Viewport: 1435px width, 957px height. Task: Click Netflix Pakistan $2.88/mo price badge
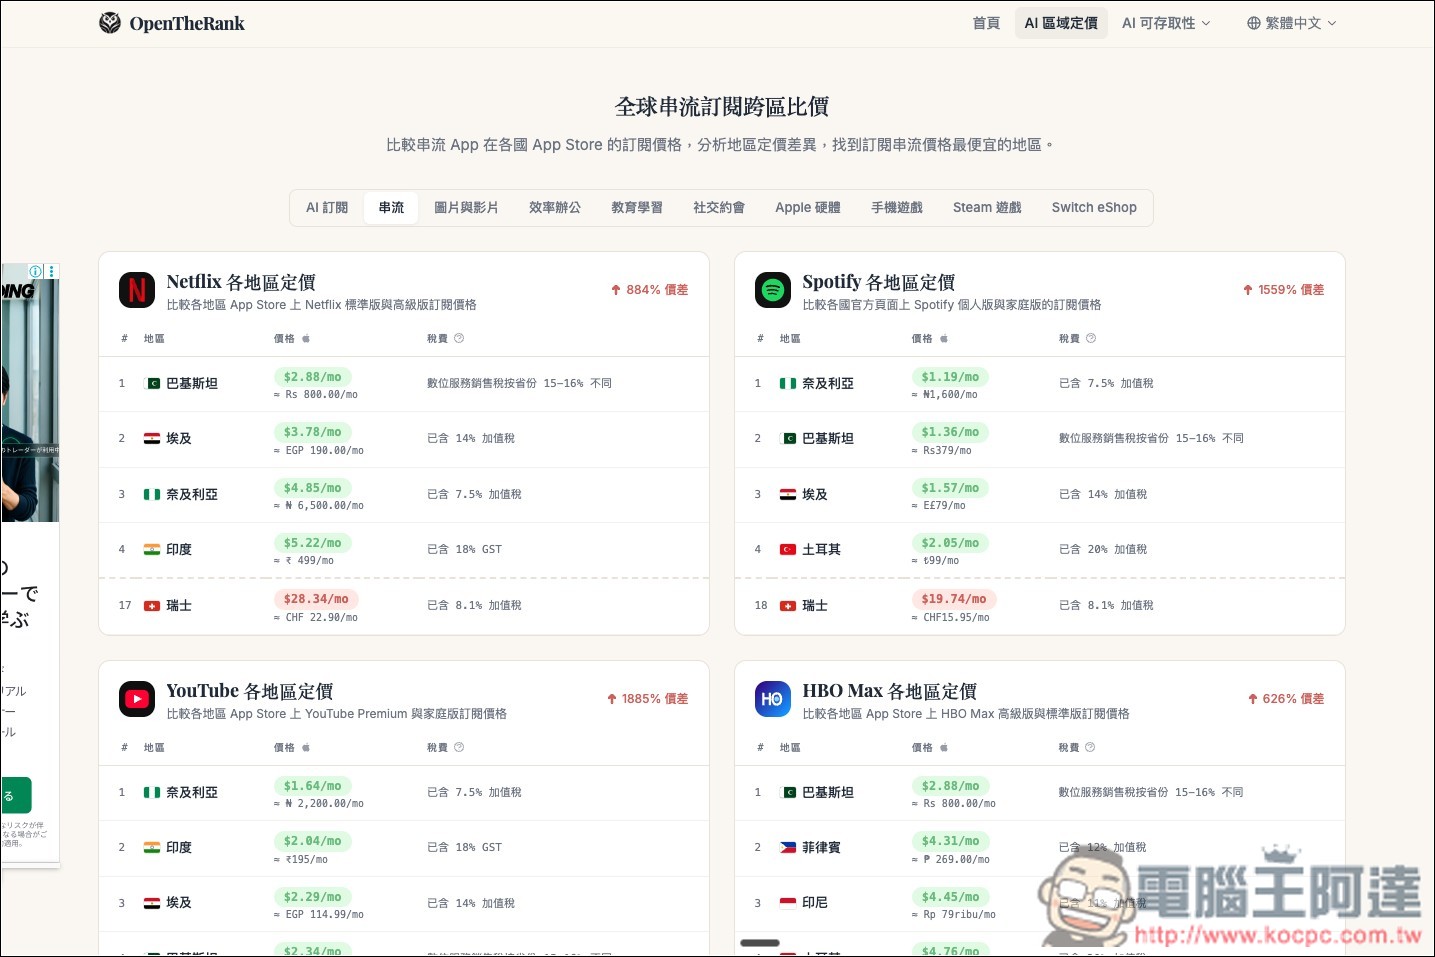(x=312, y=377)
